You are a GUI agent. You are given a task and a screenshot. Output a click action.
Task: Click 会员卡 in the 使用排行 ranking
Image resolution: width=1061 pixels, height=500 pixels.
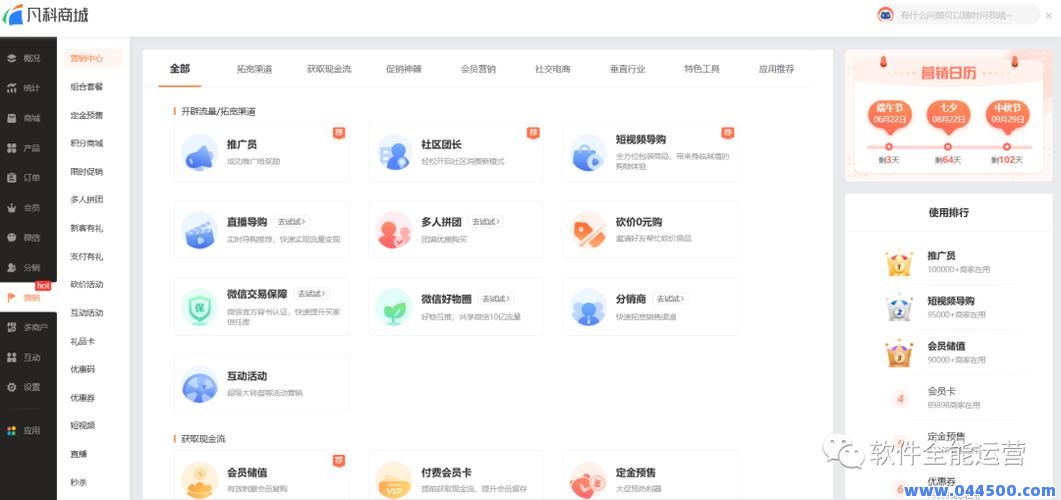click(x=941, y=391)
